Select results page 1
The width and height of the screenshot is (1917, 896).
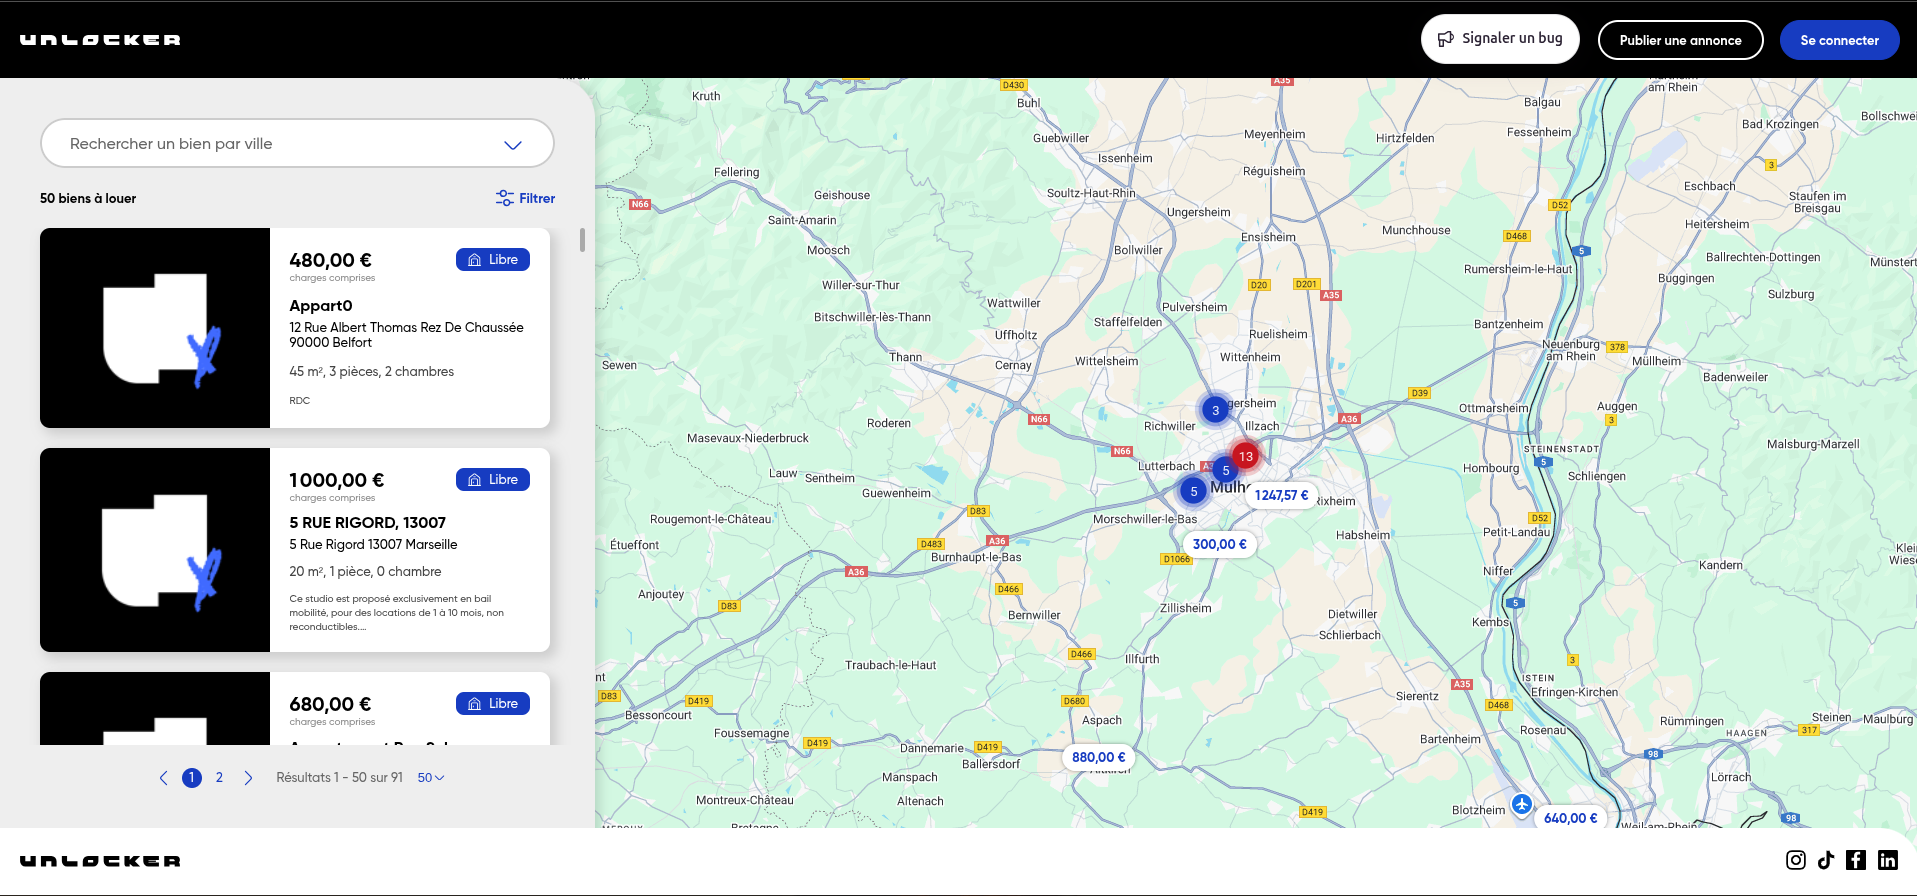[x=192, y=777]
